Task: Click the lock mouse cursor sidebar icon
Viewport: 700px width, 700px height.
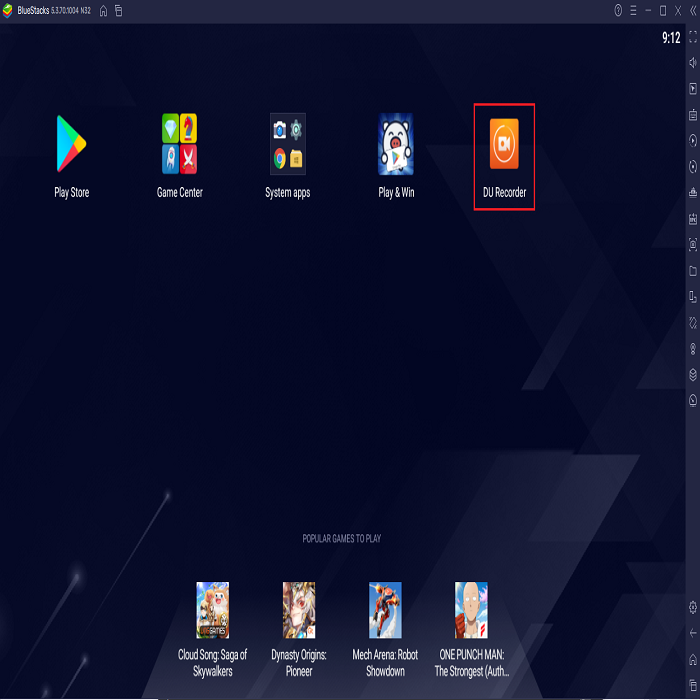Action: pyautogui.click(x=693, y=88)
